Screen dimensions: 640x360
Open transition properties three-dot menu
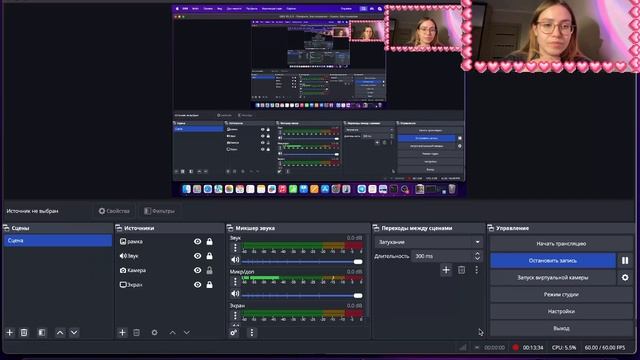[476, 270]
